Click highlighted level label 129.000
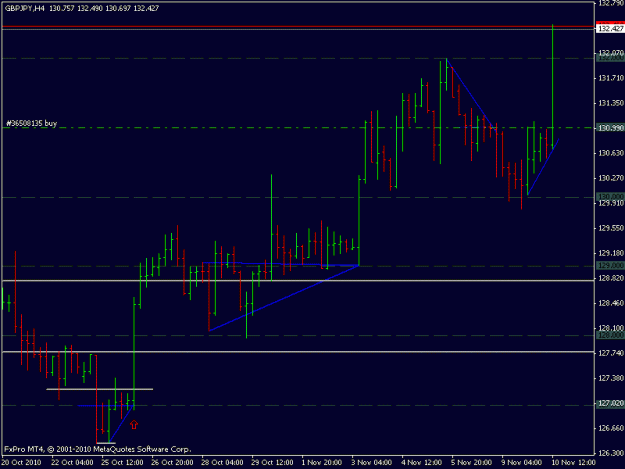Viewport: 625px width, 469px height. click(610, 265)
